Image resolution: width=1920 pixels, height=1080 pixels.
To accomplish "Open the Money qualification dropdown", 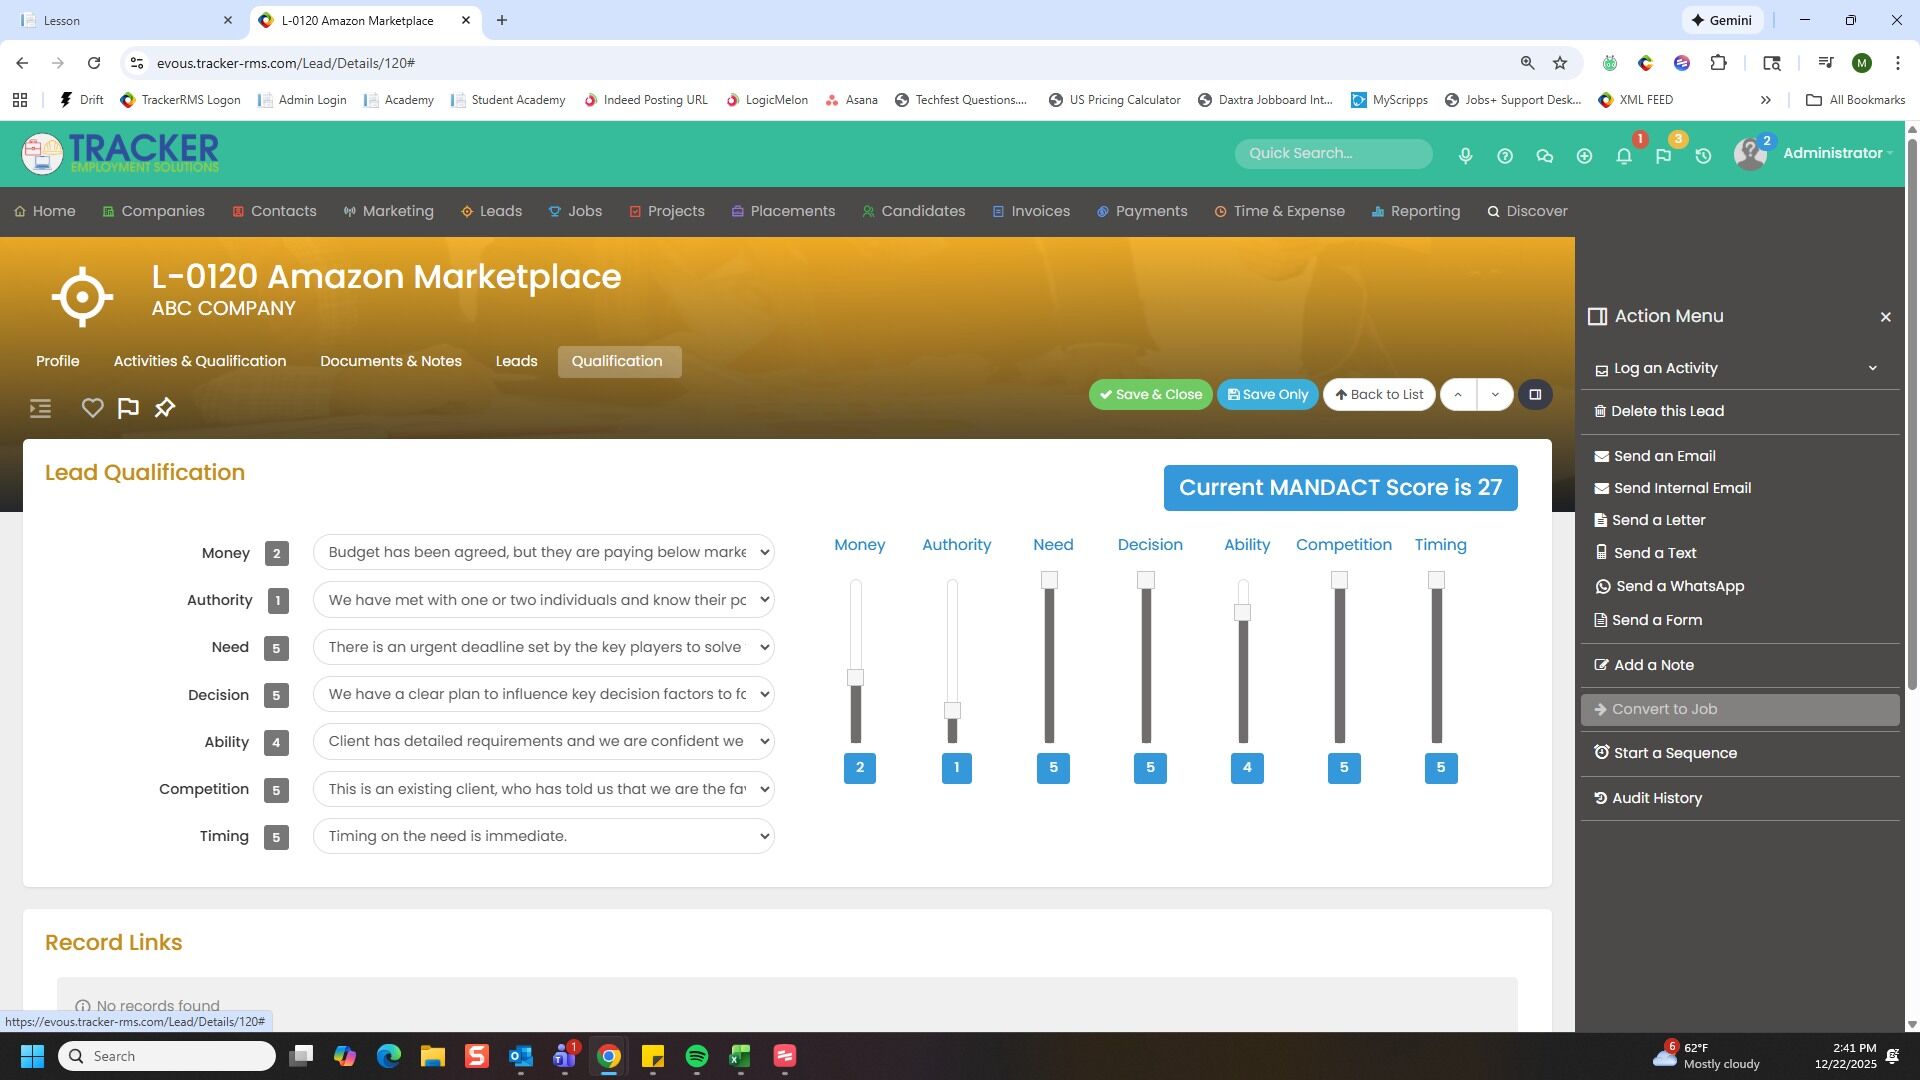I will point(544,552).
